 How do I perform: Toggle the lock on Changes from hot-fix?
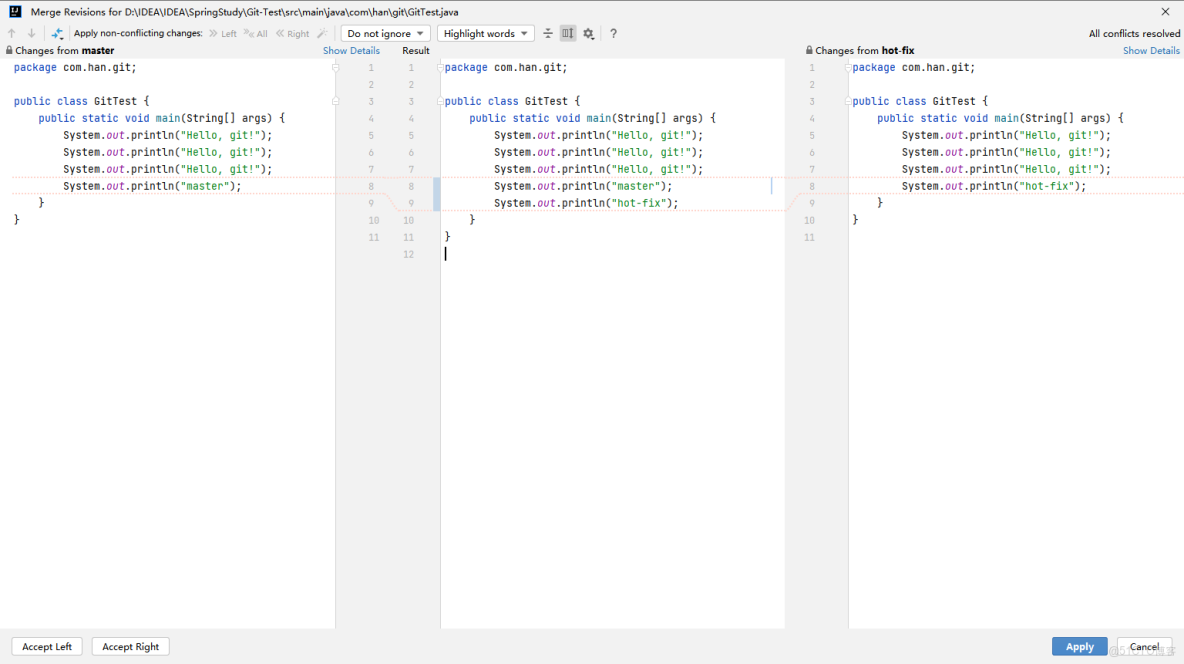pos(809,50)
